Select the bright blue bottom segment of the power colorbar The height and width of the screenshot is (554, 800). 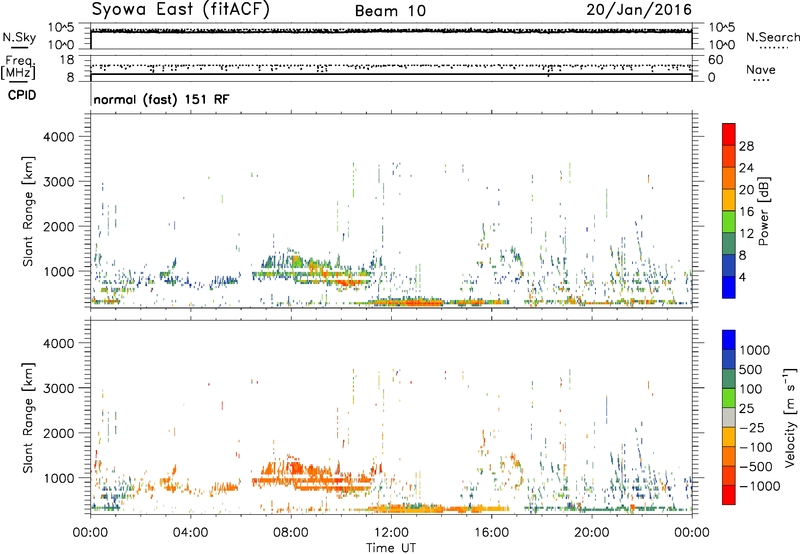(x=729, y=287)
